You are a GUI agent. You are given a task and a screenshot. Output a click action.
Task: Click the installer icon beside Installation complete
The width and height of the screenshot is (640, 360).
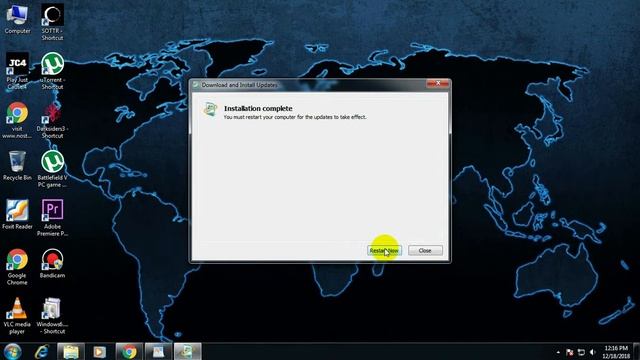point(210,109)
